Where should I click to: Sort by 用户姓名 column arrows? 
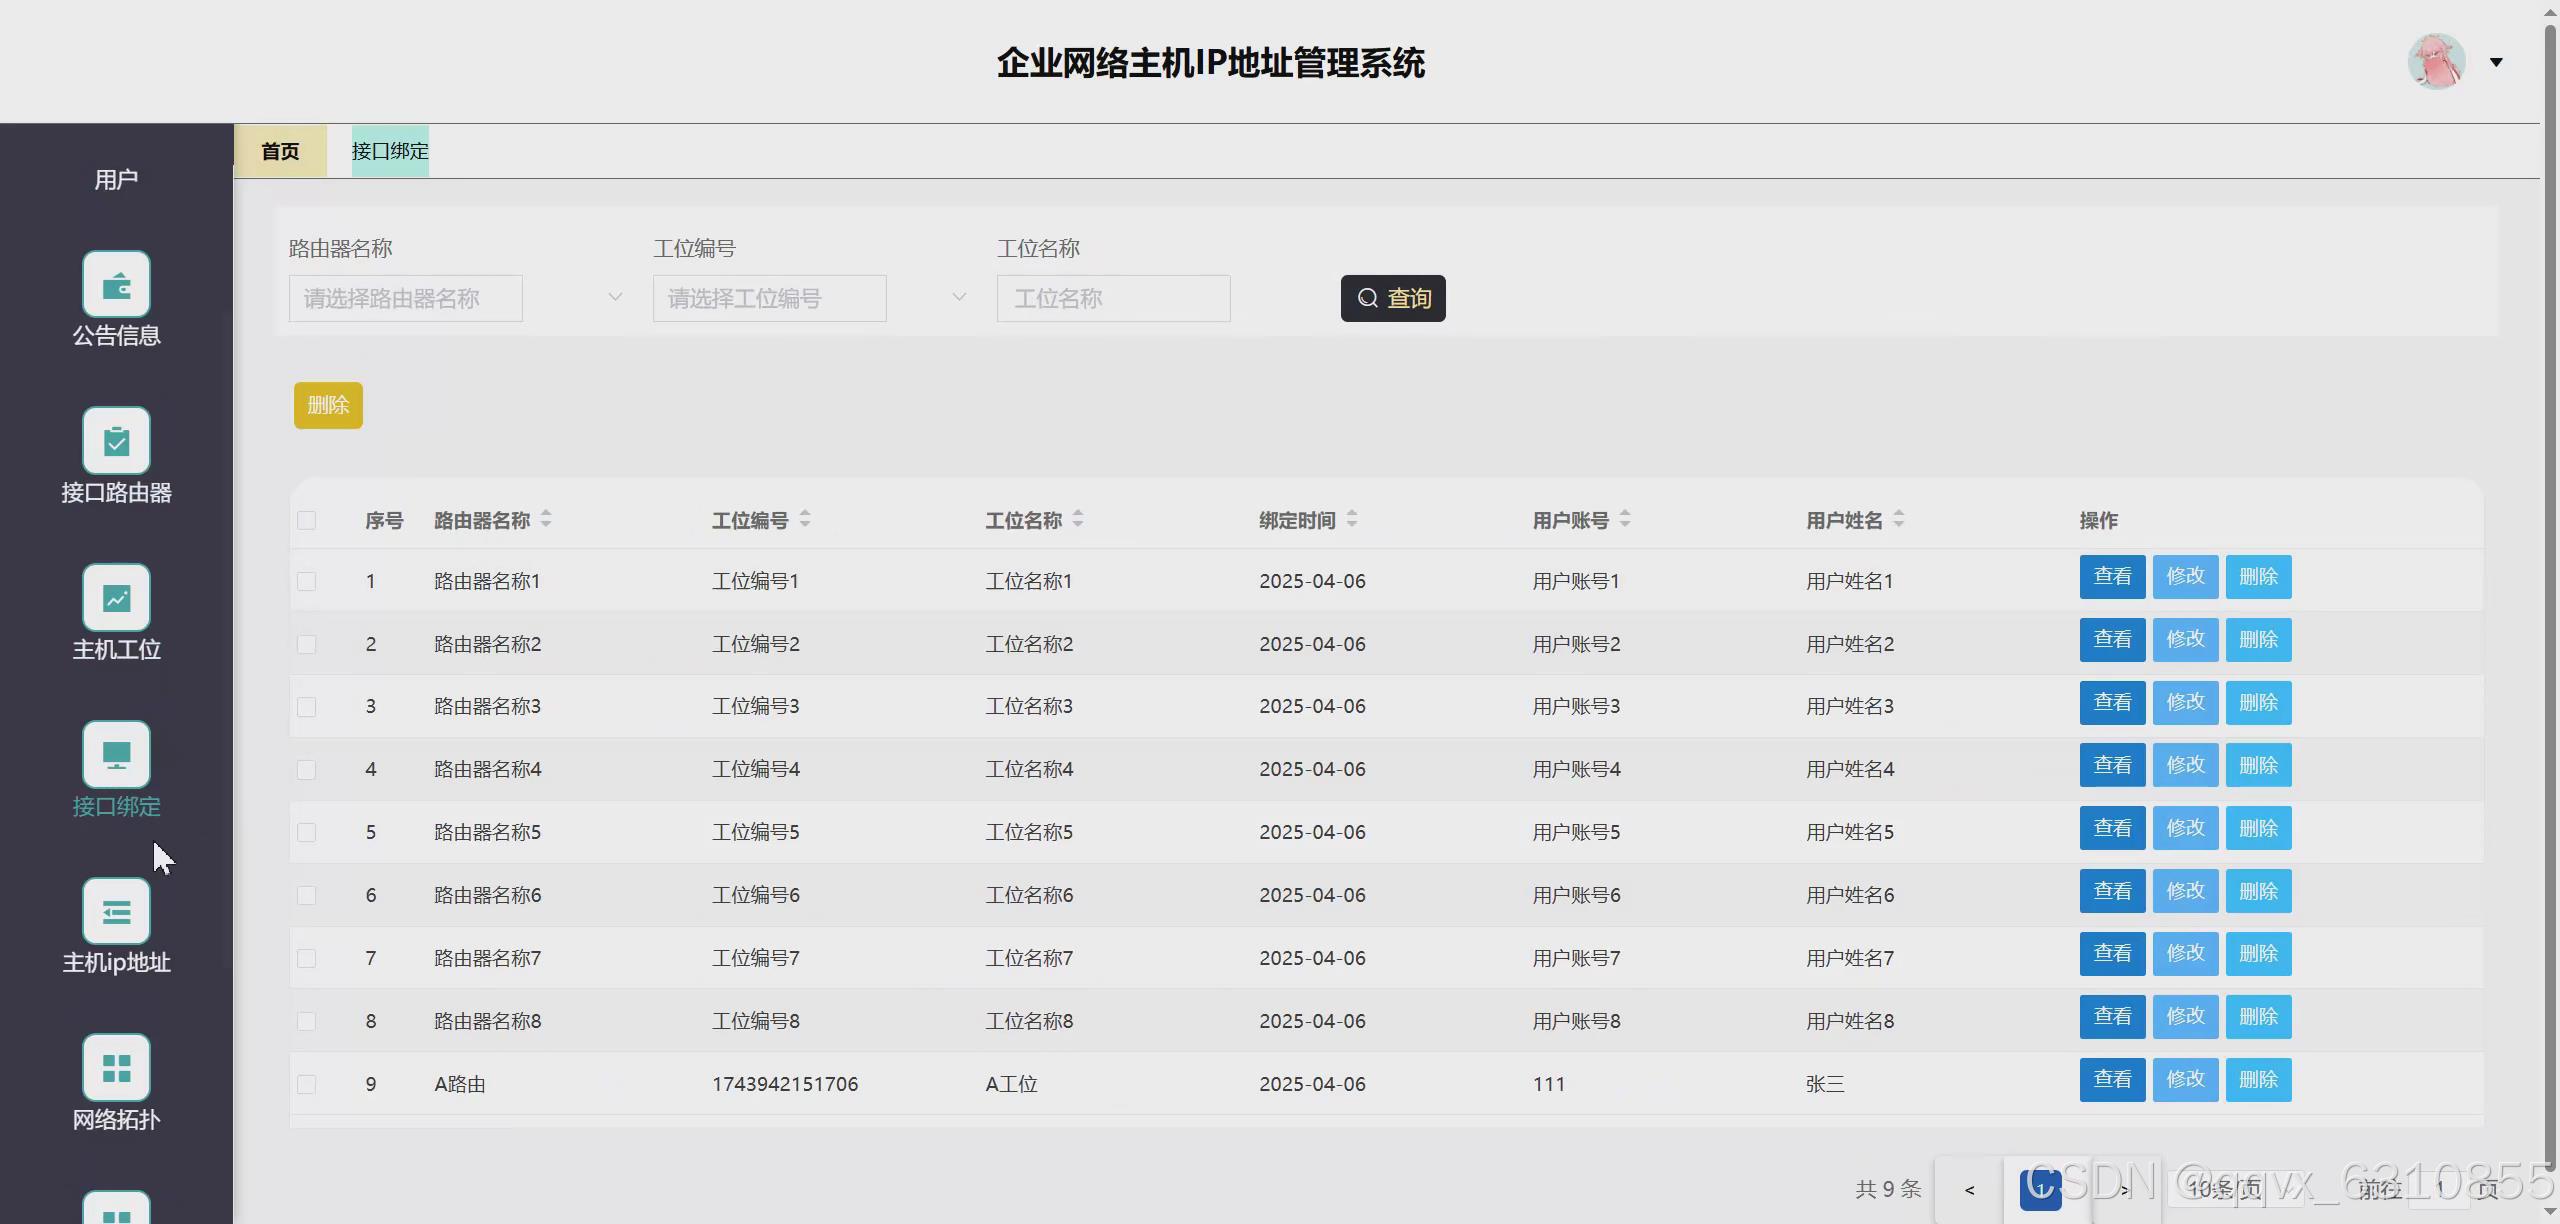pyautogui.click(x=1899, y=519)
